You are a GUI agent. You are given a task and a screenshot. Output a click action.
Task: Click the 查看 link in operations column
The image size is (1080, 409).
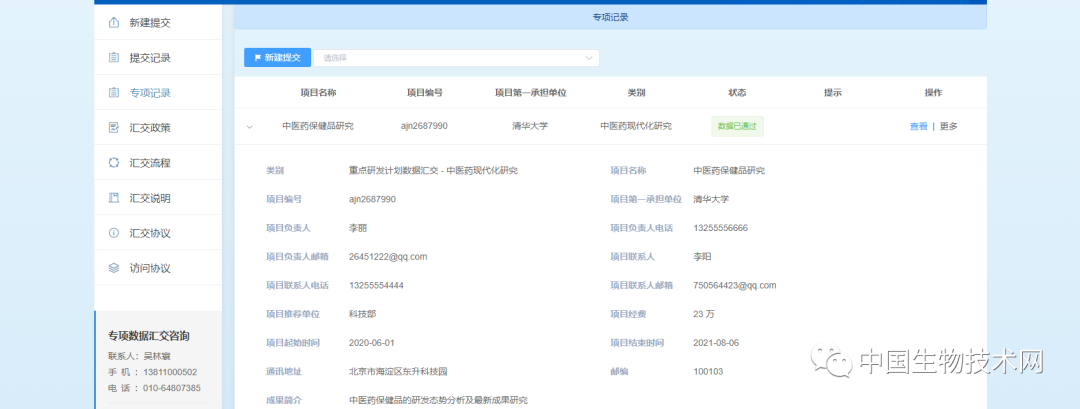[x=918, y=126]
